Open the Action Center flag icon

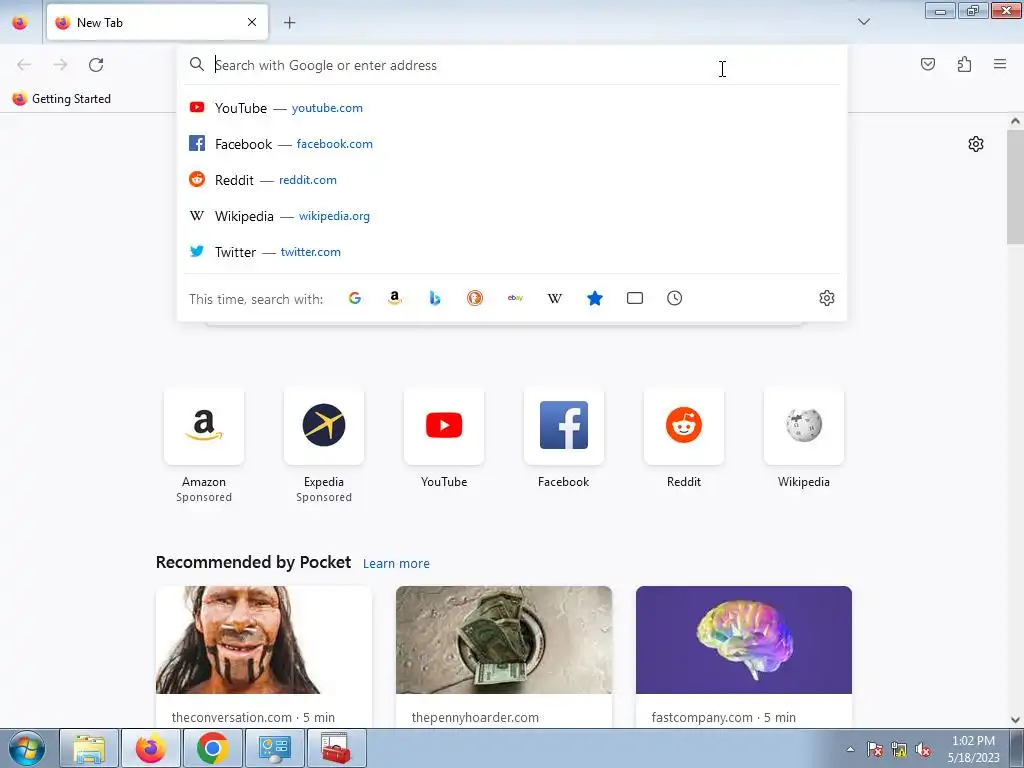coord(875,749)
